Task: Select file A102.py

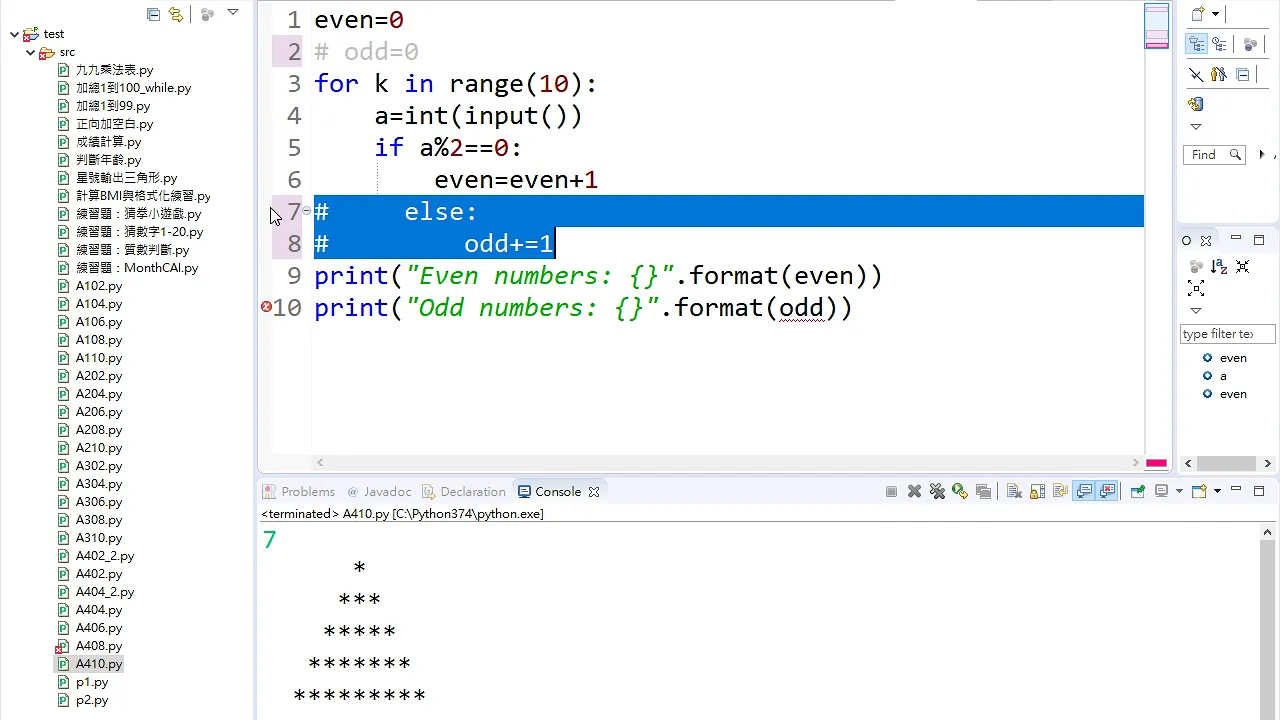Action: [99, 286]
